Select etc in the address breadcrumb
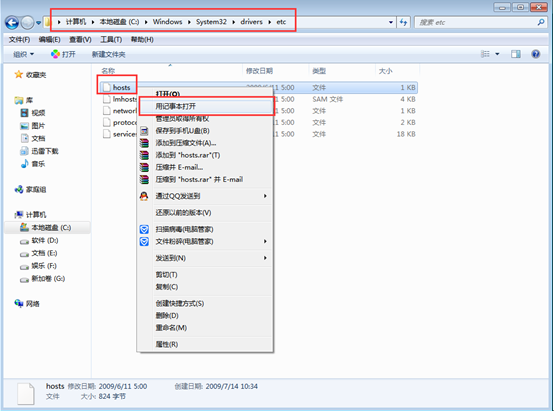This screenshot has height=411, width=554. (x=281, y=22)
